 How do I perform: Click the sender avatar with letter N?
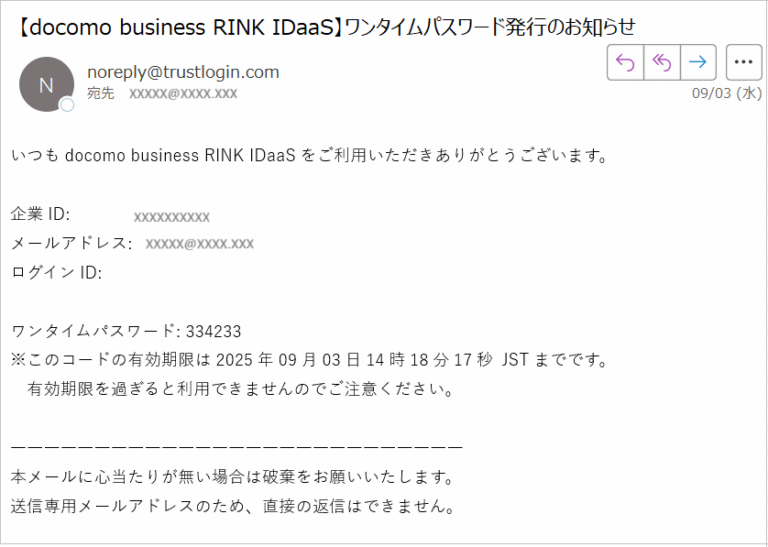(x=47, y=84)
